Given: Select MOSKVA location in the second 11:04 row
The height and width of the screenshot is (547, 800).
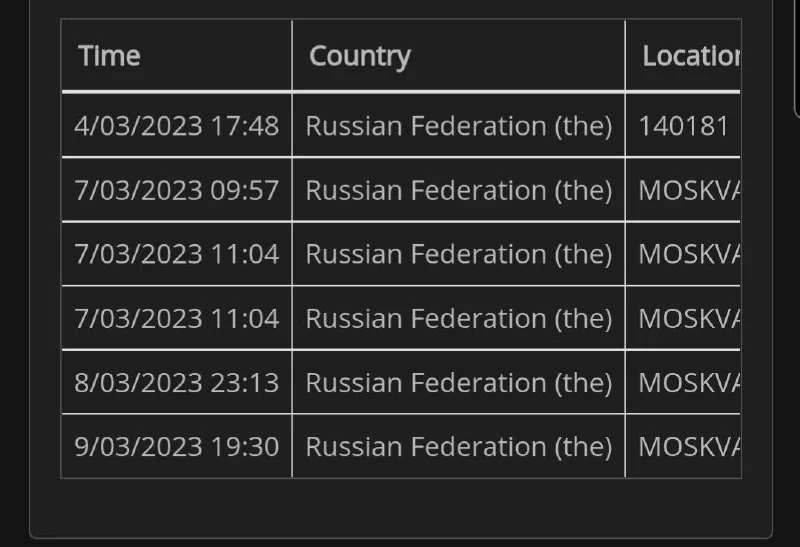Looking at the screenshot, I should coord(689,318).
